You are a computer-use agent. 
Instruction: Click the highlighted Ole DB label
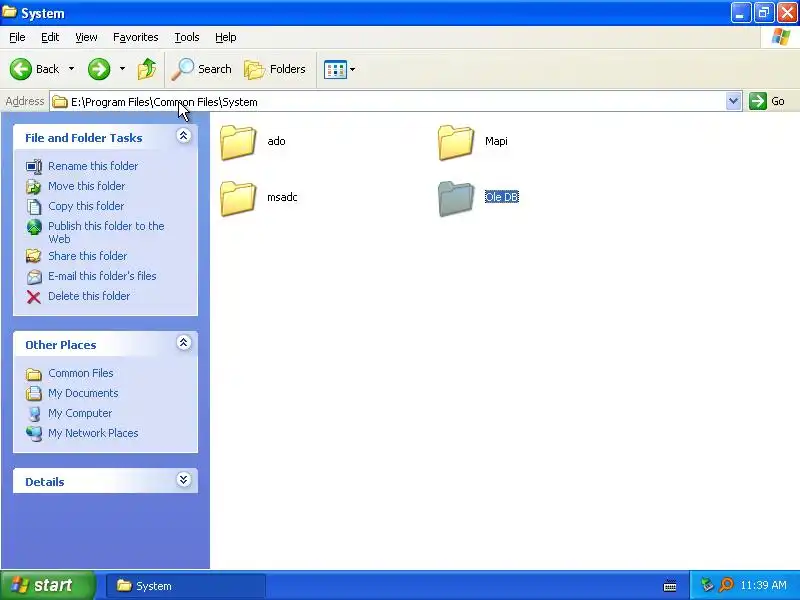tap(502, 197)
